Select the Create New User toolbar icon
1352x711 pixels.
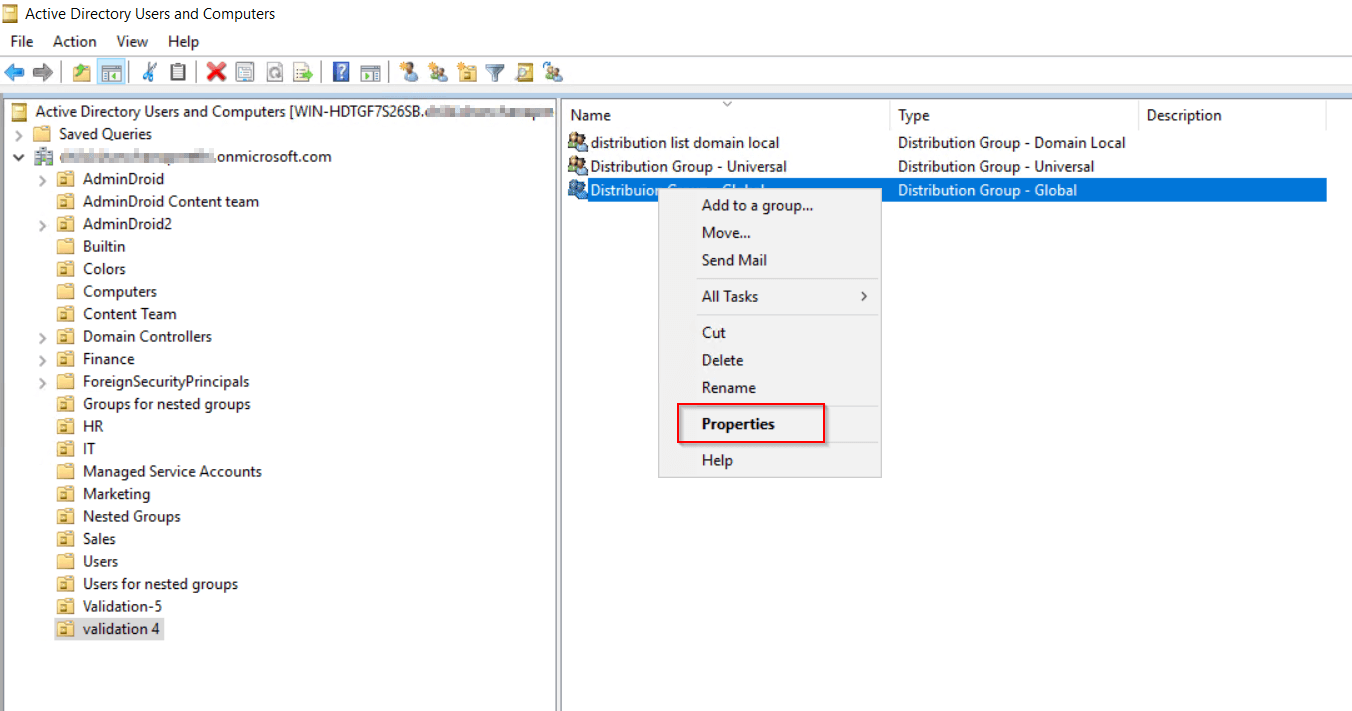click(x=410, y=72)
